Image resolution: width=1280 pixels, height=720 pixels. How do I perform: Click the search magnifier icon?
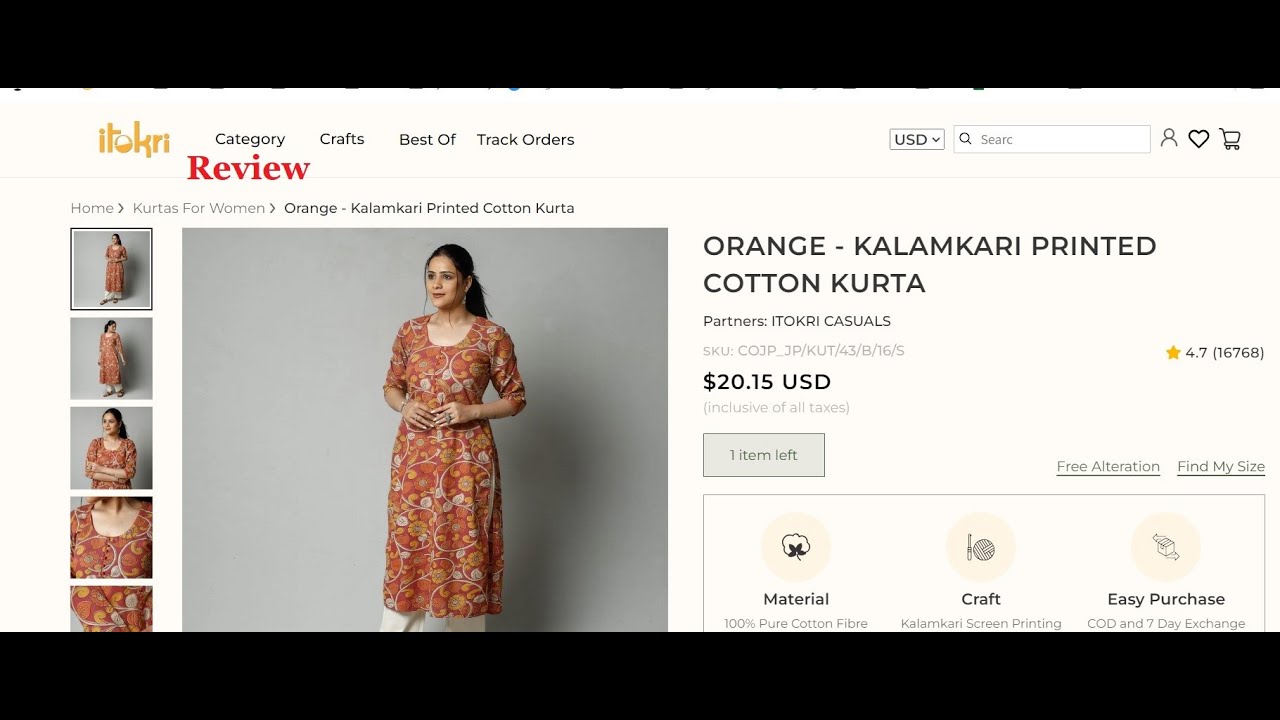(x=965, y=139)
